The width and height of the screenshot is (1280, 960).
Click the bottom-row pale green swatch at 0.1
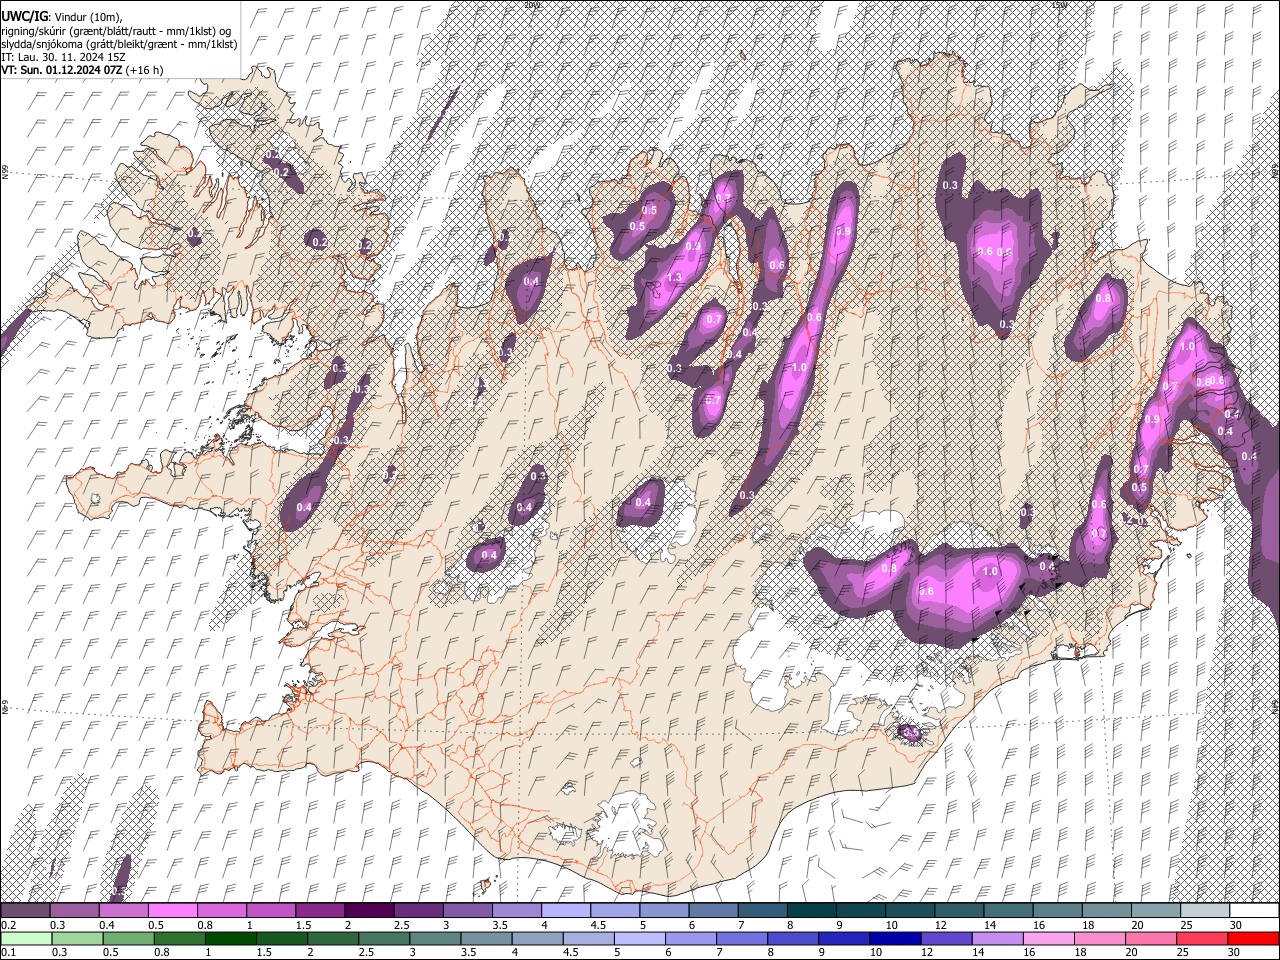25,939
